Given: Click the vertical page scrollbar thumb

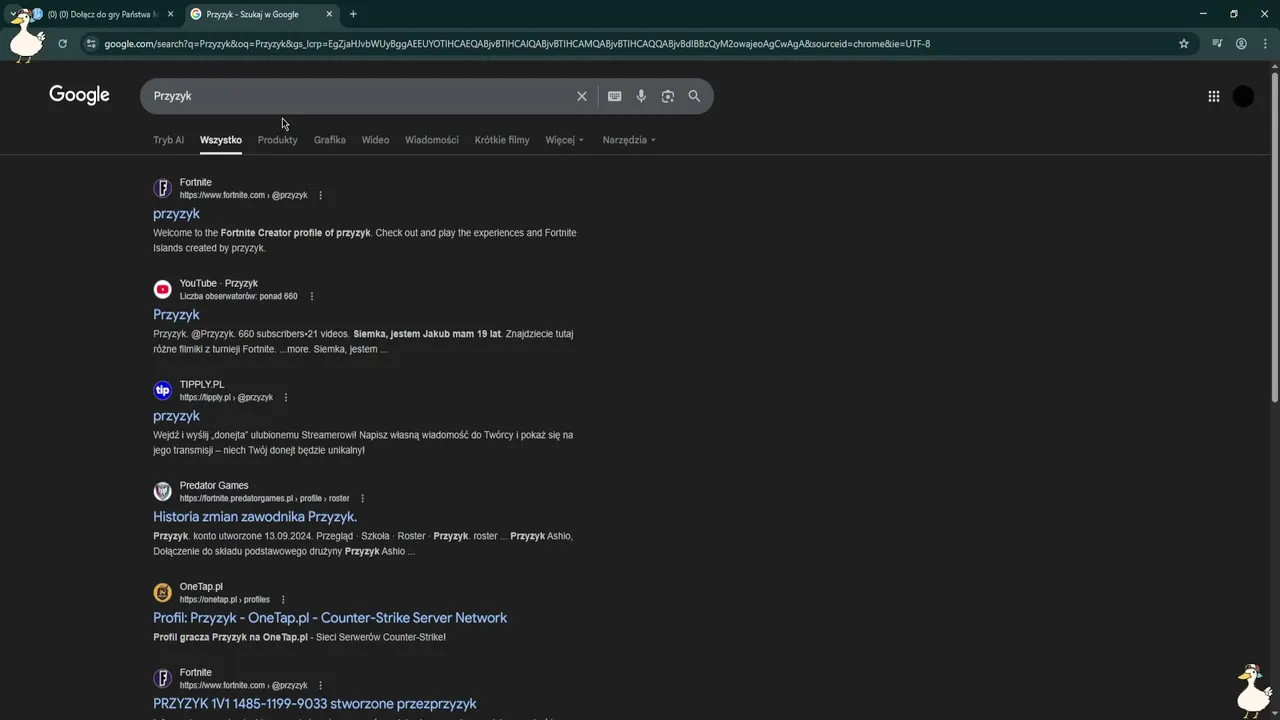Looking at the screenshot, I should 1274,238.
